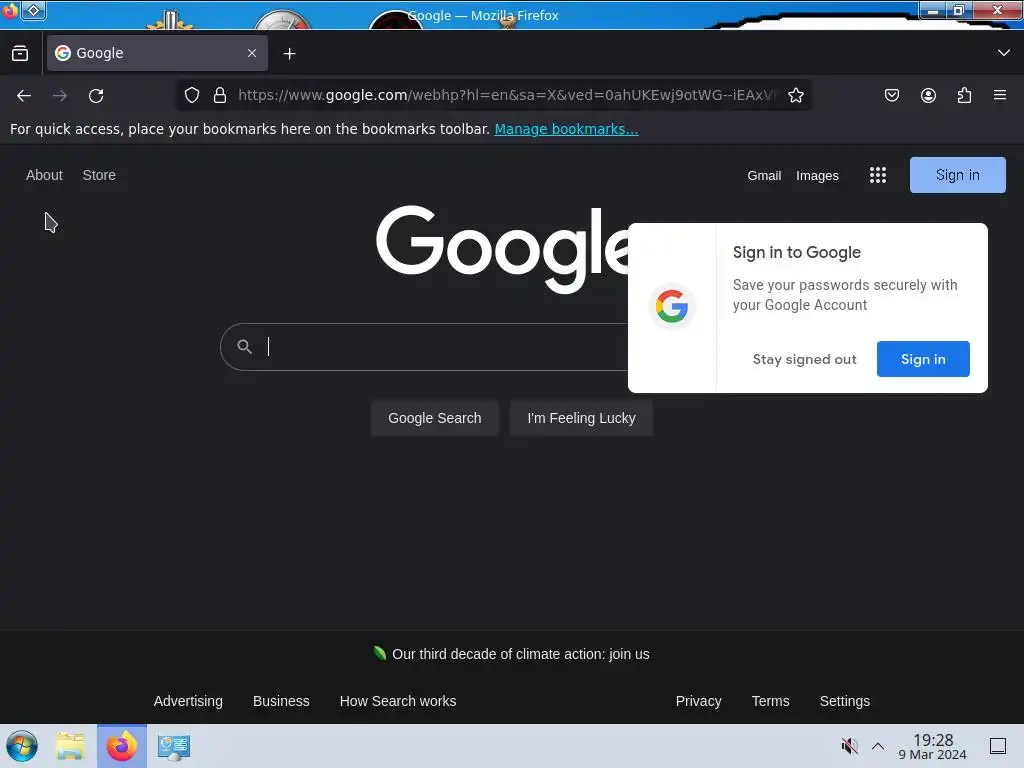Open Firefox View (recent browsing) icon
Screen dimensions: 1024x768
(20, 53)
